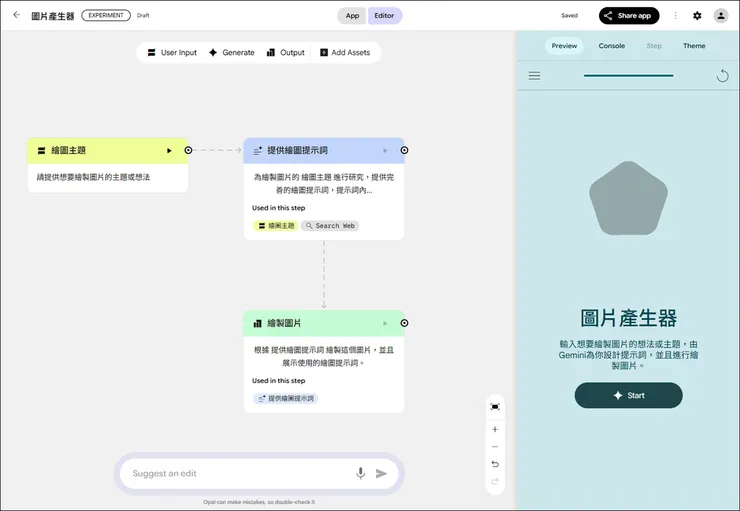This screenshot has height=511, width=740.
Task: Click Add Assets in toolbar
Action: pyautogui.click(x=345, y=52)
